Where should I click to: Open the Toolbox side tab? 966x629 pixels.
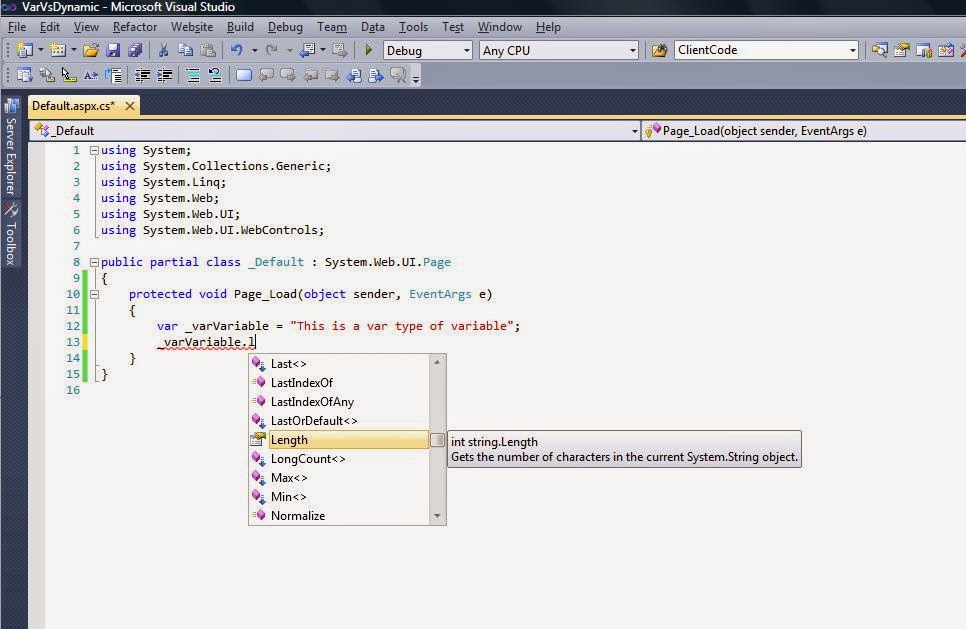(x=10, y=235)
